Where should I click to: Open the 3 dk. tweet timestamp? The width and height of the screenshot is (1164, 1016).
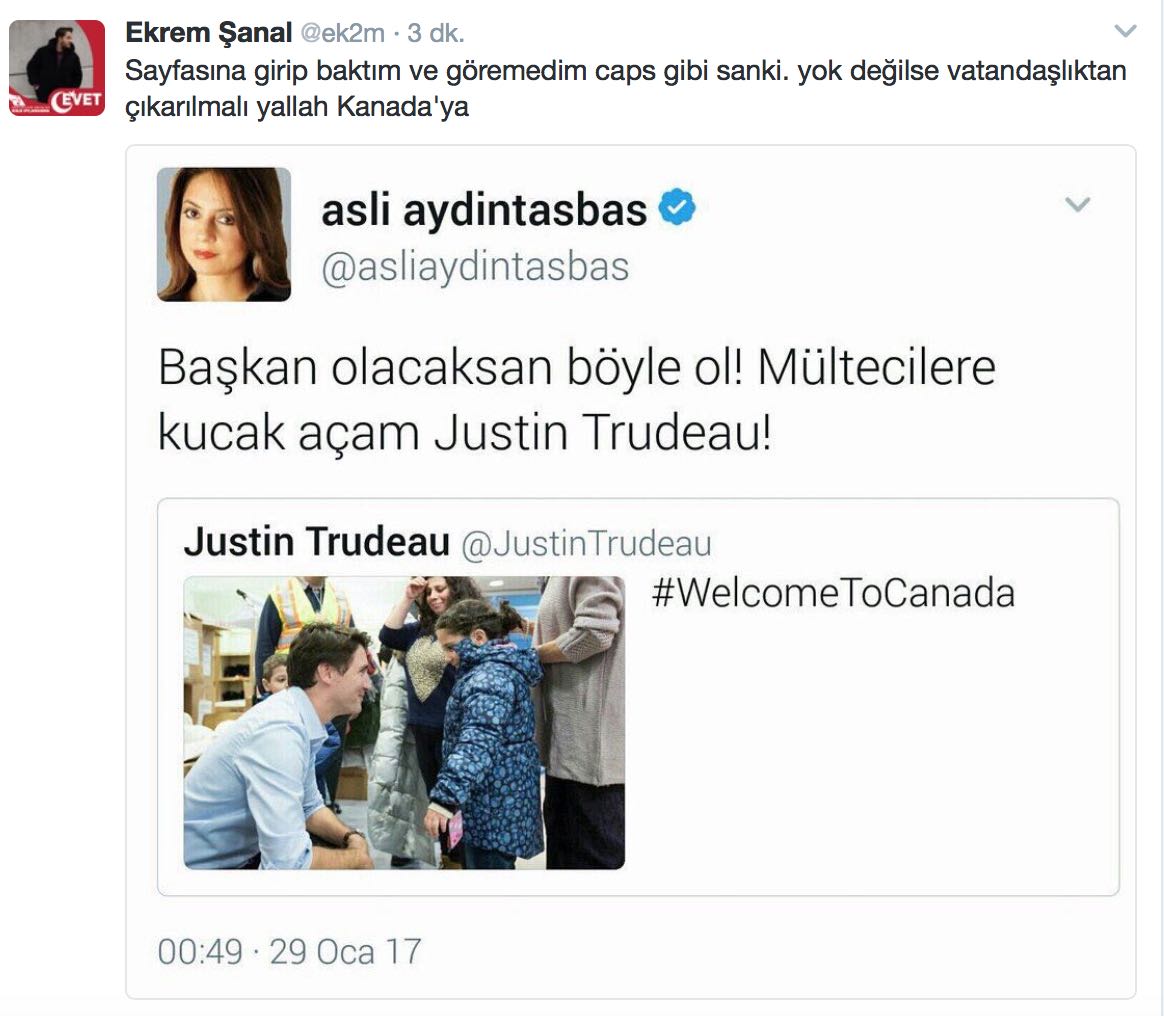point(436,33)
